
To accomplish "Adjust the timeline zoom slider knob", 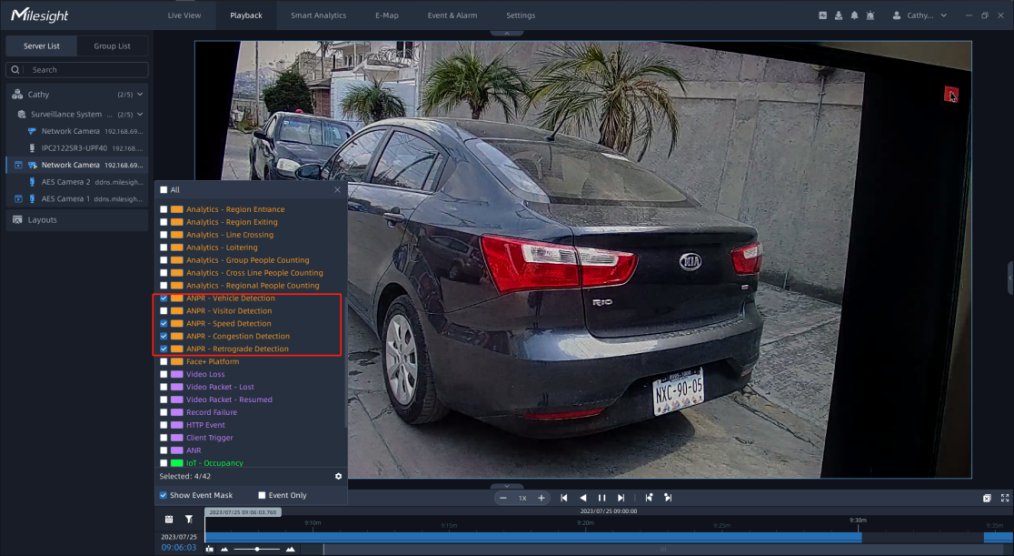I will 257,550.
